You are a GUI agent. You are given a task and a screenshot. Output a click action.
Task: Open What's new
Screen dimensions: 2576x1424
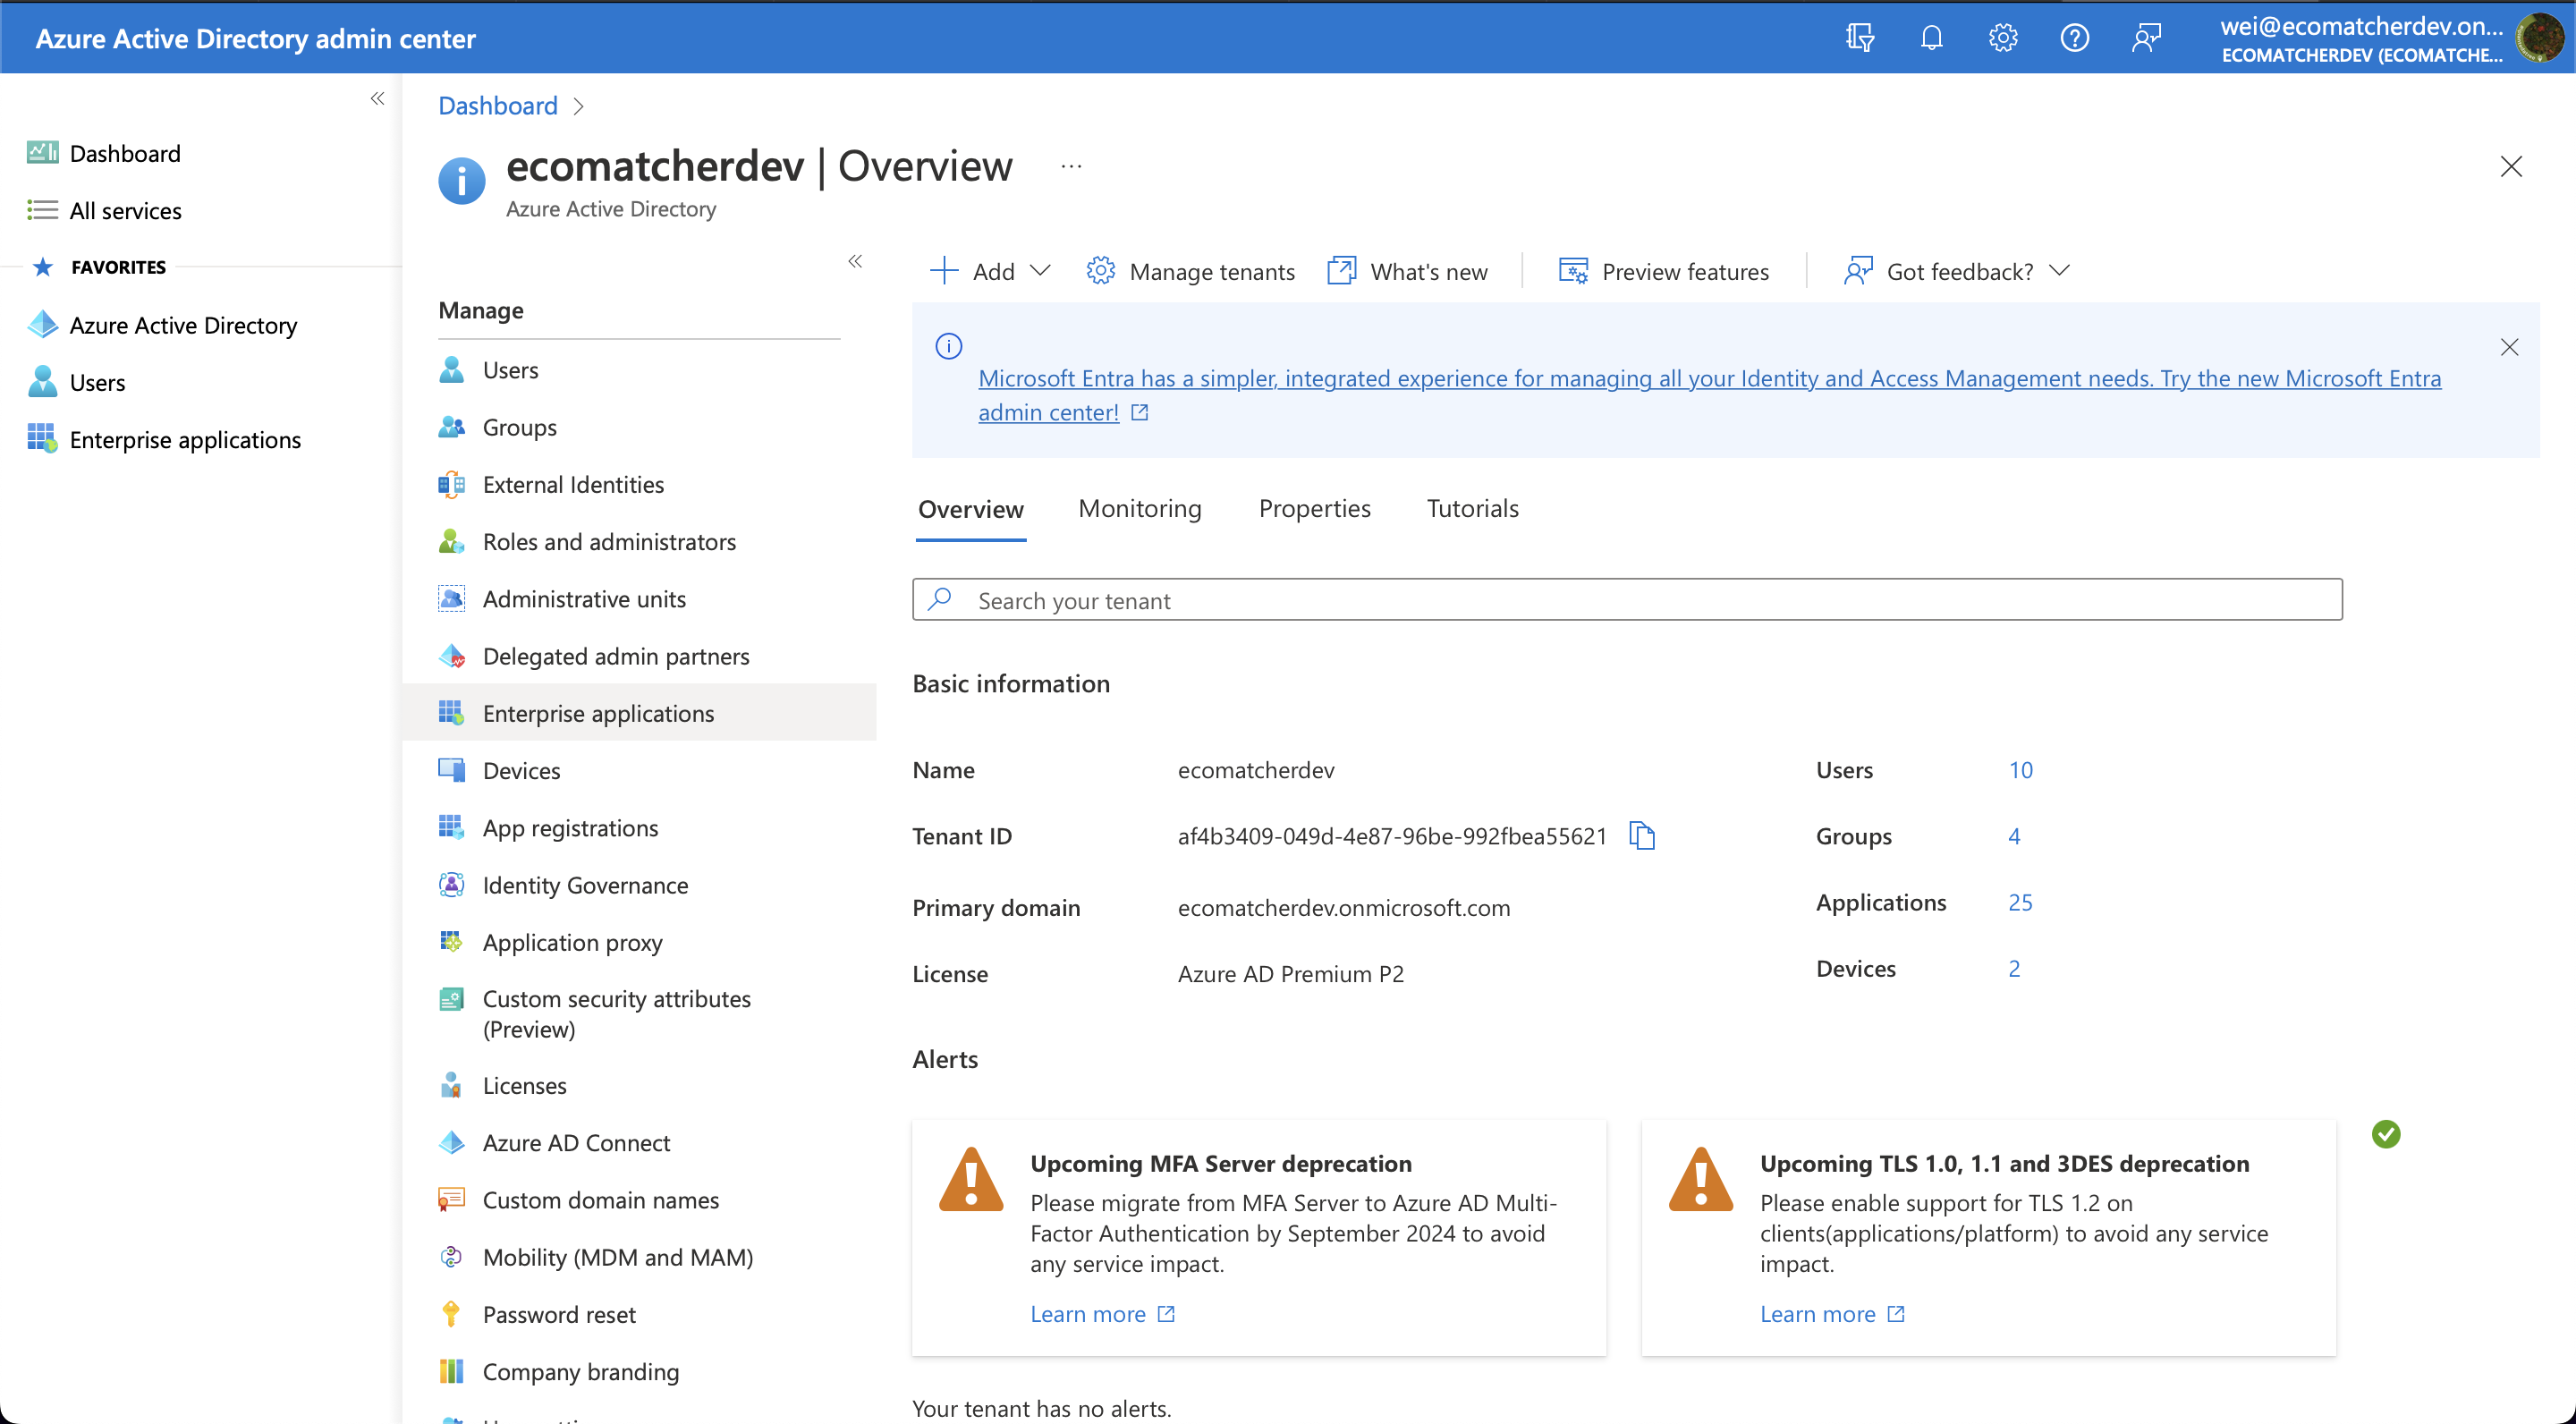(1407, 271)
